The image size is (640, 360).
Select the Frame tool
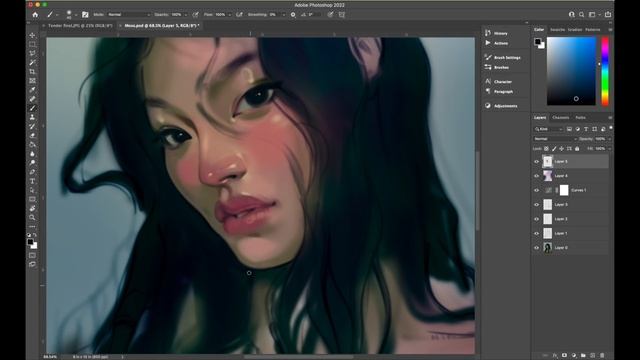[x=32, y=81]
